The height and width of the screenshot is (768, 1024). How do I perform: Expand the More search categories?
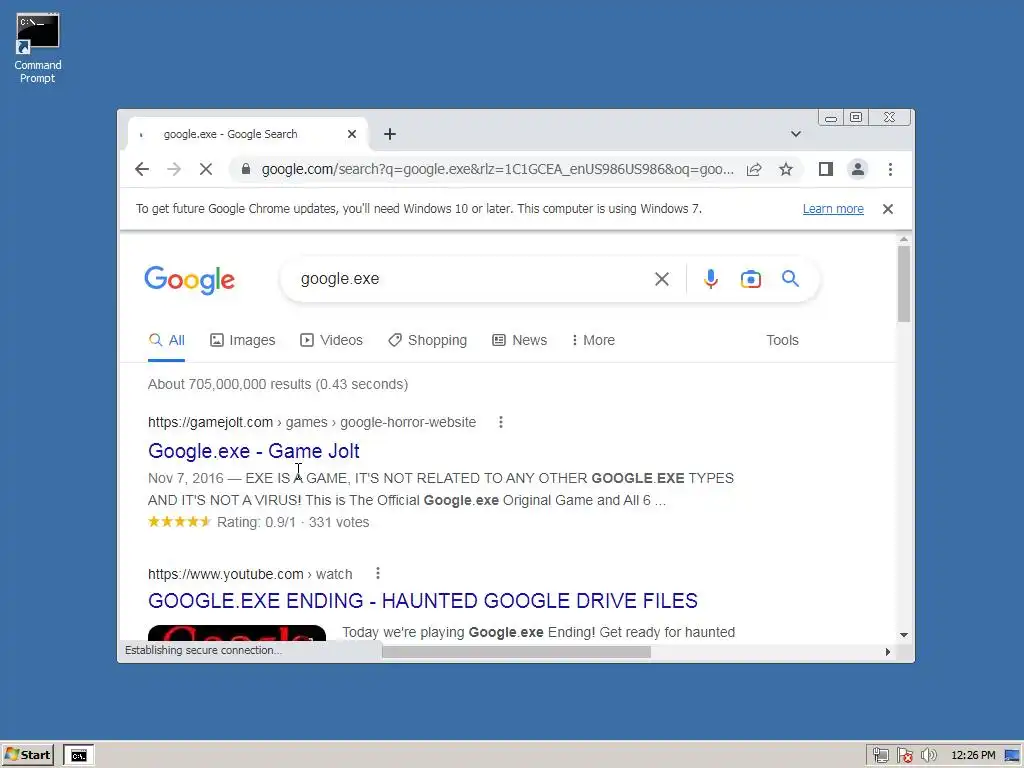coord(593,340)
